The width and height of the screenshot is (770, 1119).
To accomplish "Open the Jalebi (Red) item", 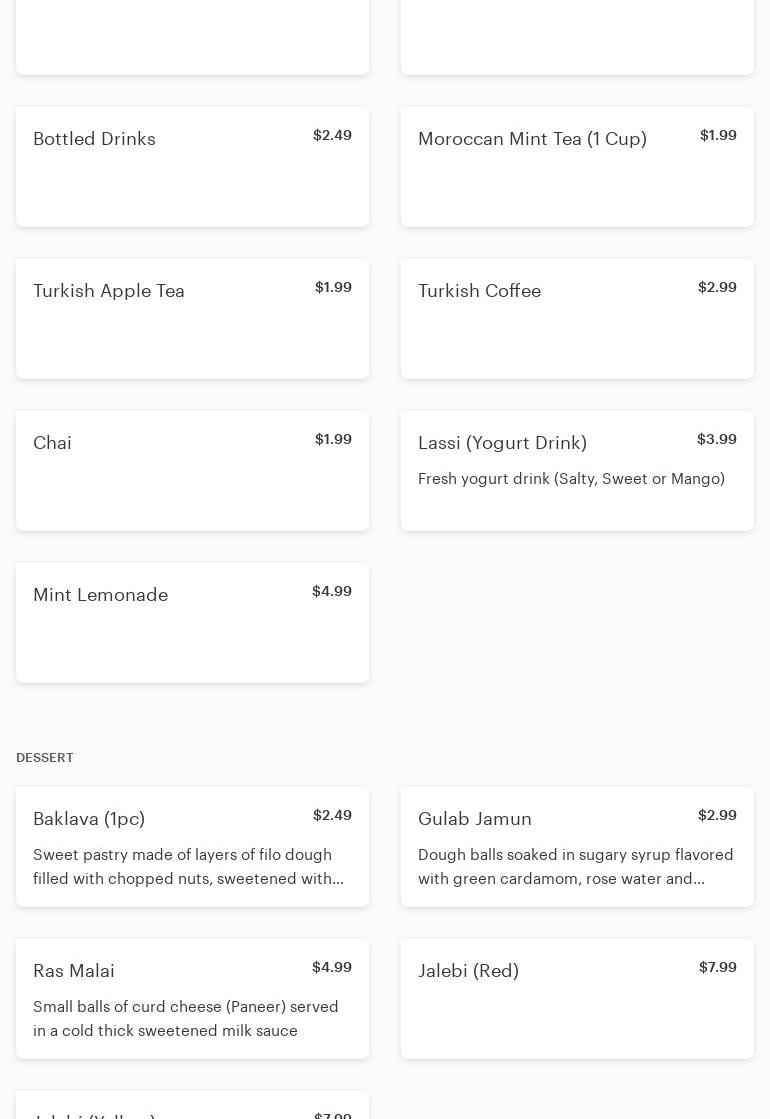I will click(x=577, y=999).
